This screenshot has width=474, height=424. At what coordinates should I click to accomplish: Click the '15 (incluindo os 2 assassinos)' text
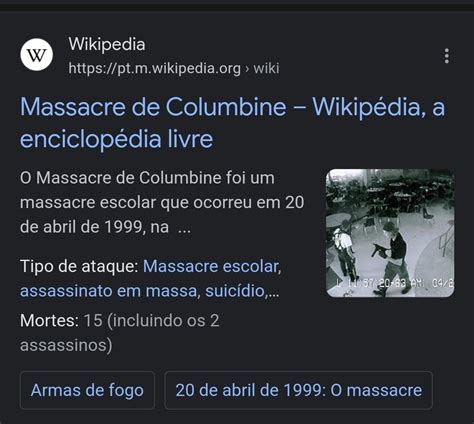[119, 333]
